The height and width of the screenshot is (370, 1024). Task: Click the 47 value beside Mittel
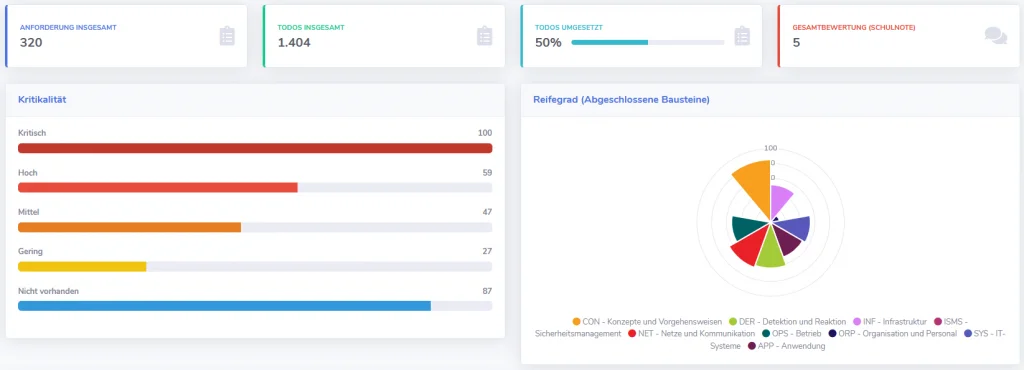point(487,212)
